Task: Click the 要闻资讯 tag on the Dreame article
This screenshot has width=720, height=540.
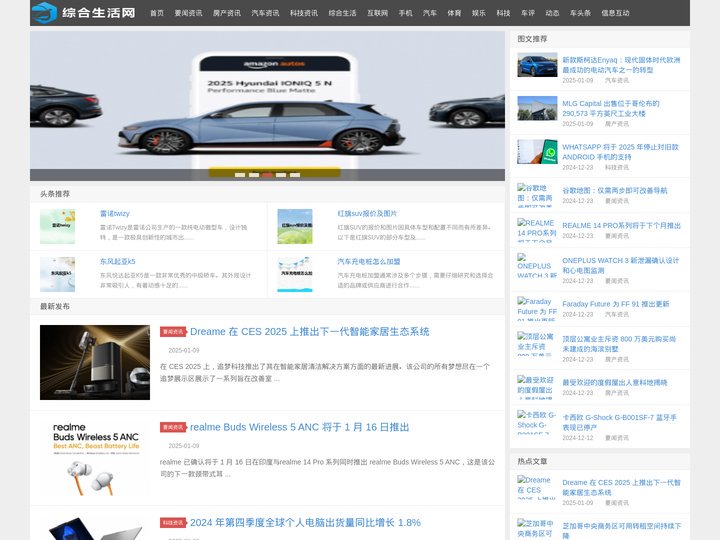Action: click(x=173, y=332)
